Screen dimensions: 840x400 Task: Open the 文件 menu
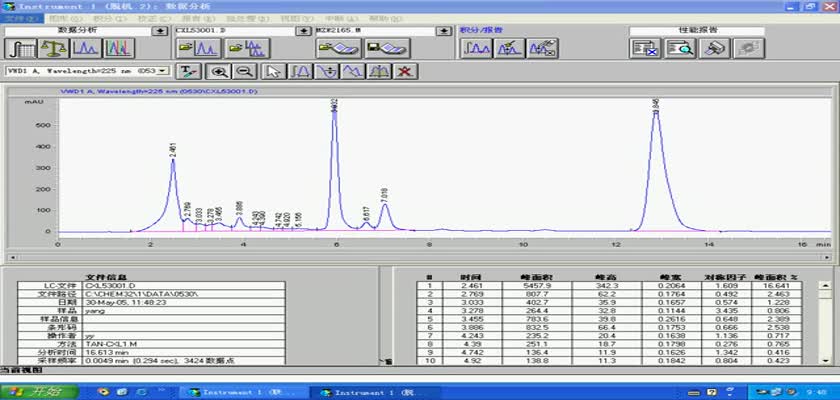[x=21, y=18]
